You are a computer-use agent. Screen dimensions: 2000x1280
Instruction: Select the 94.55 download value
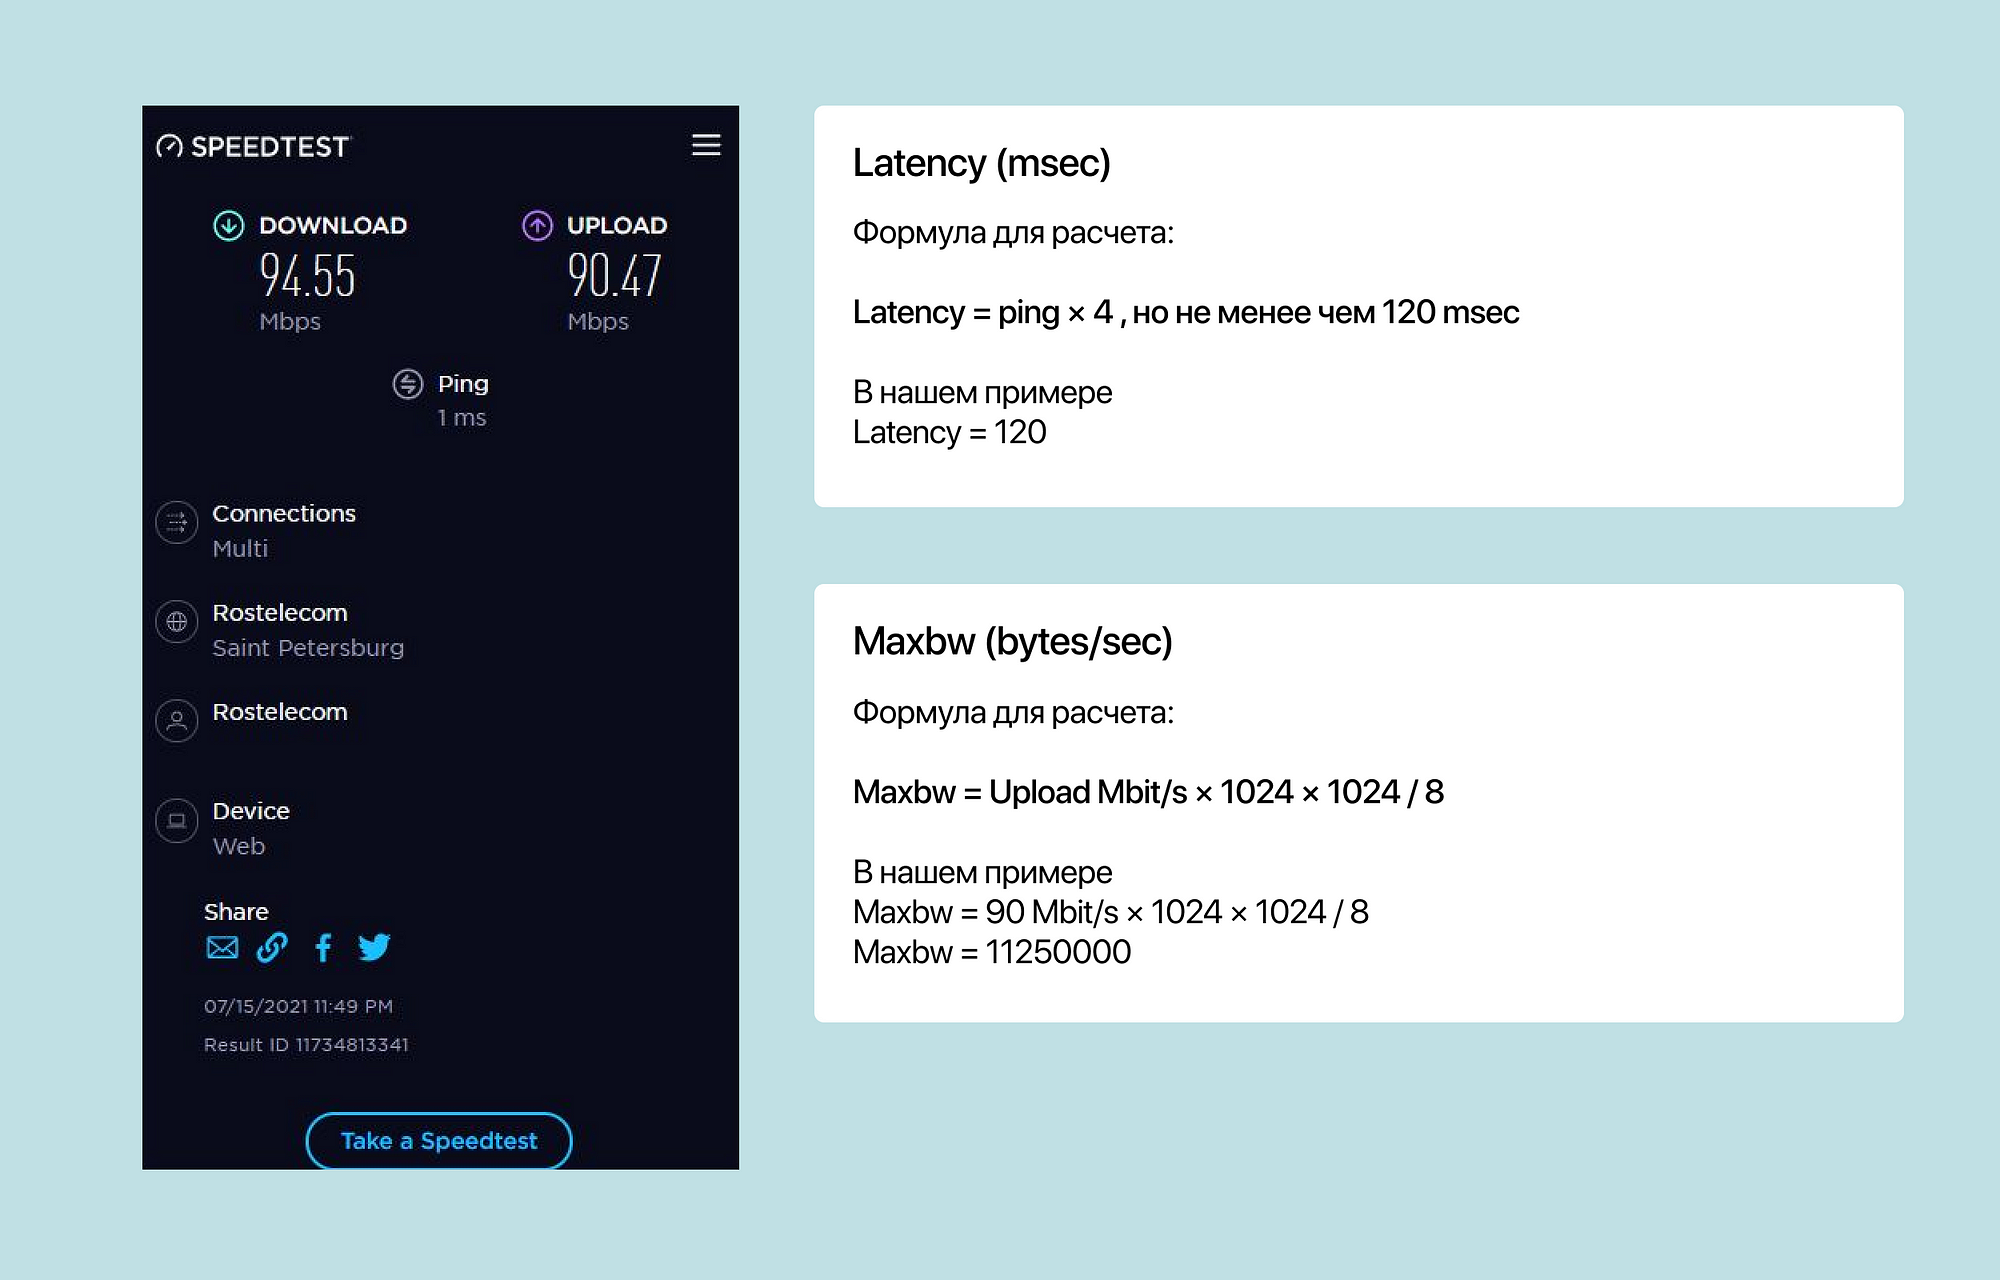307,276
